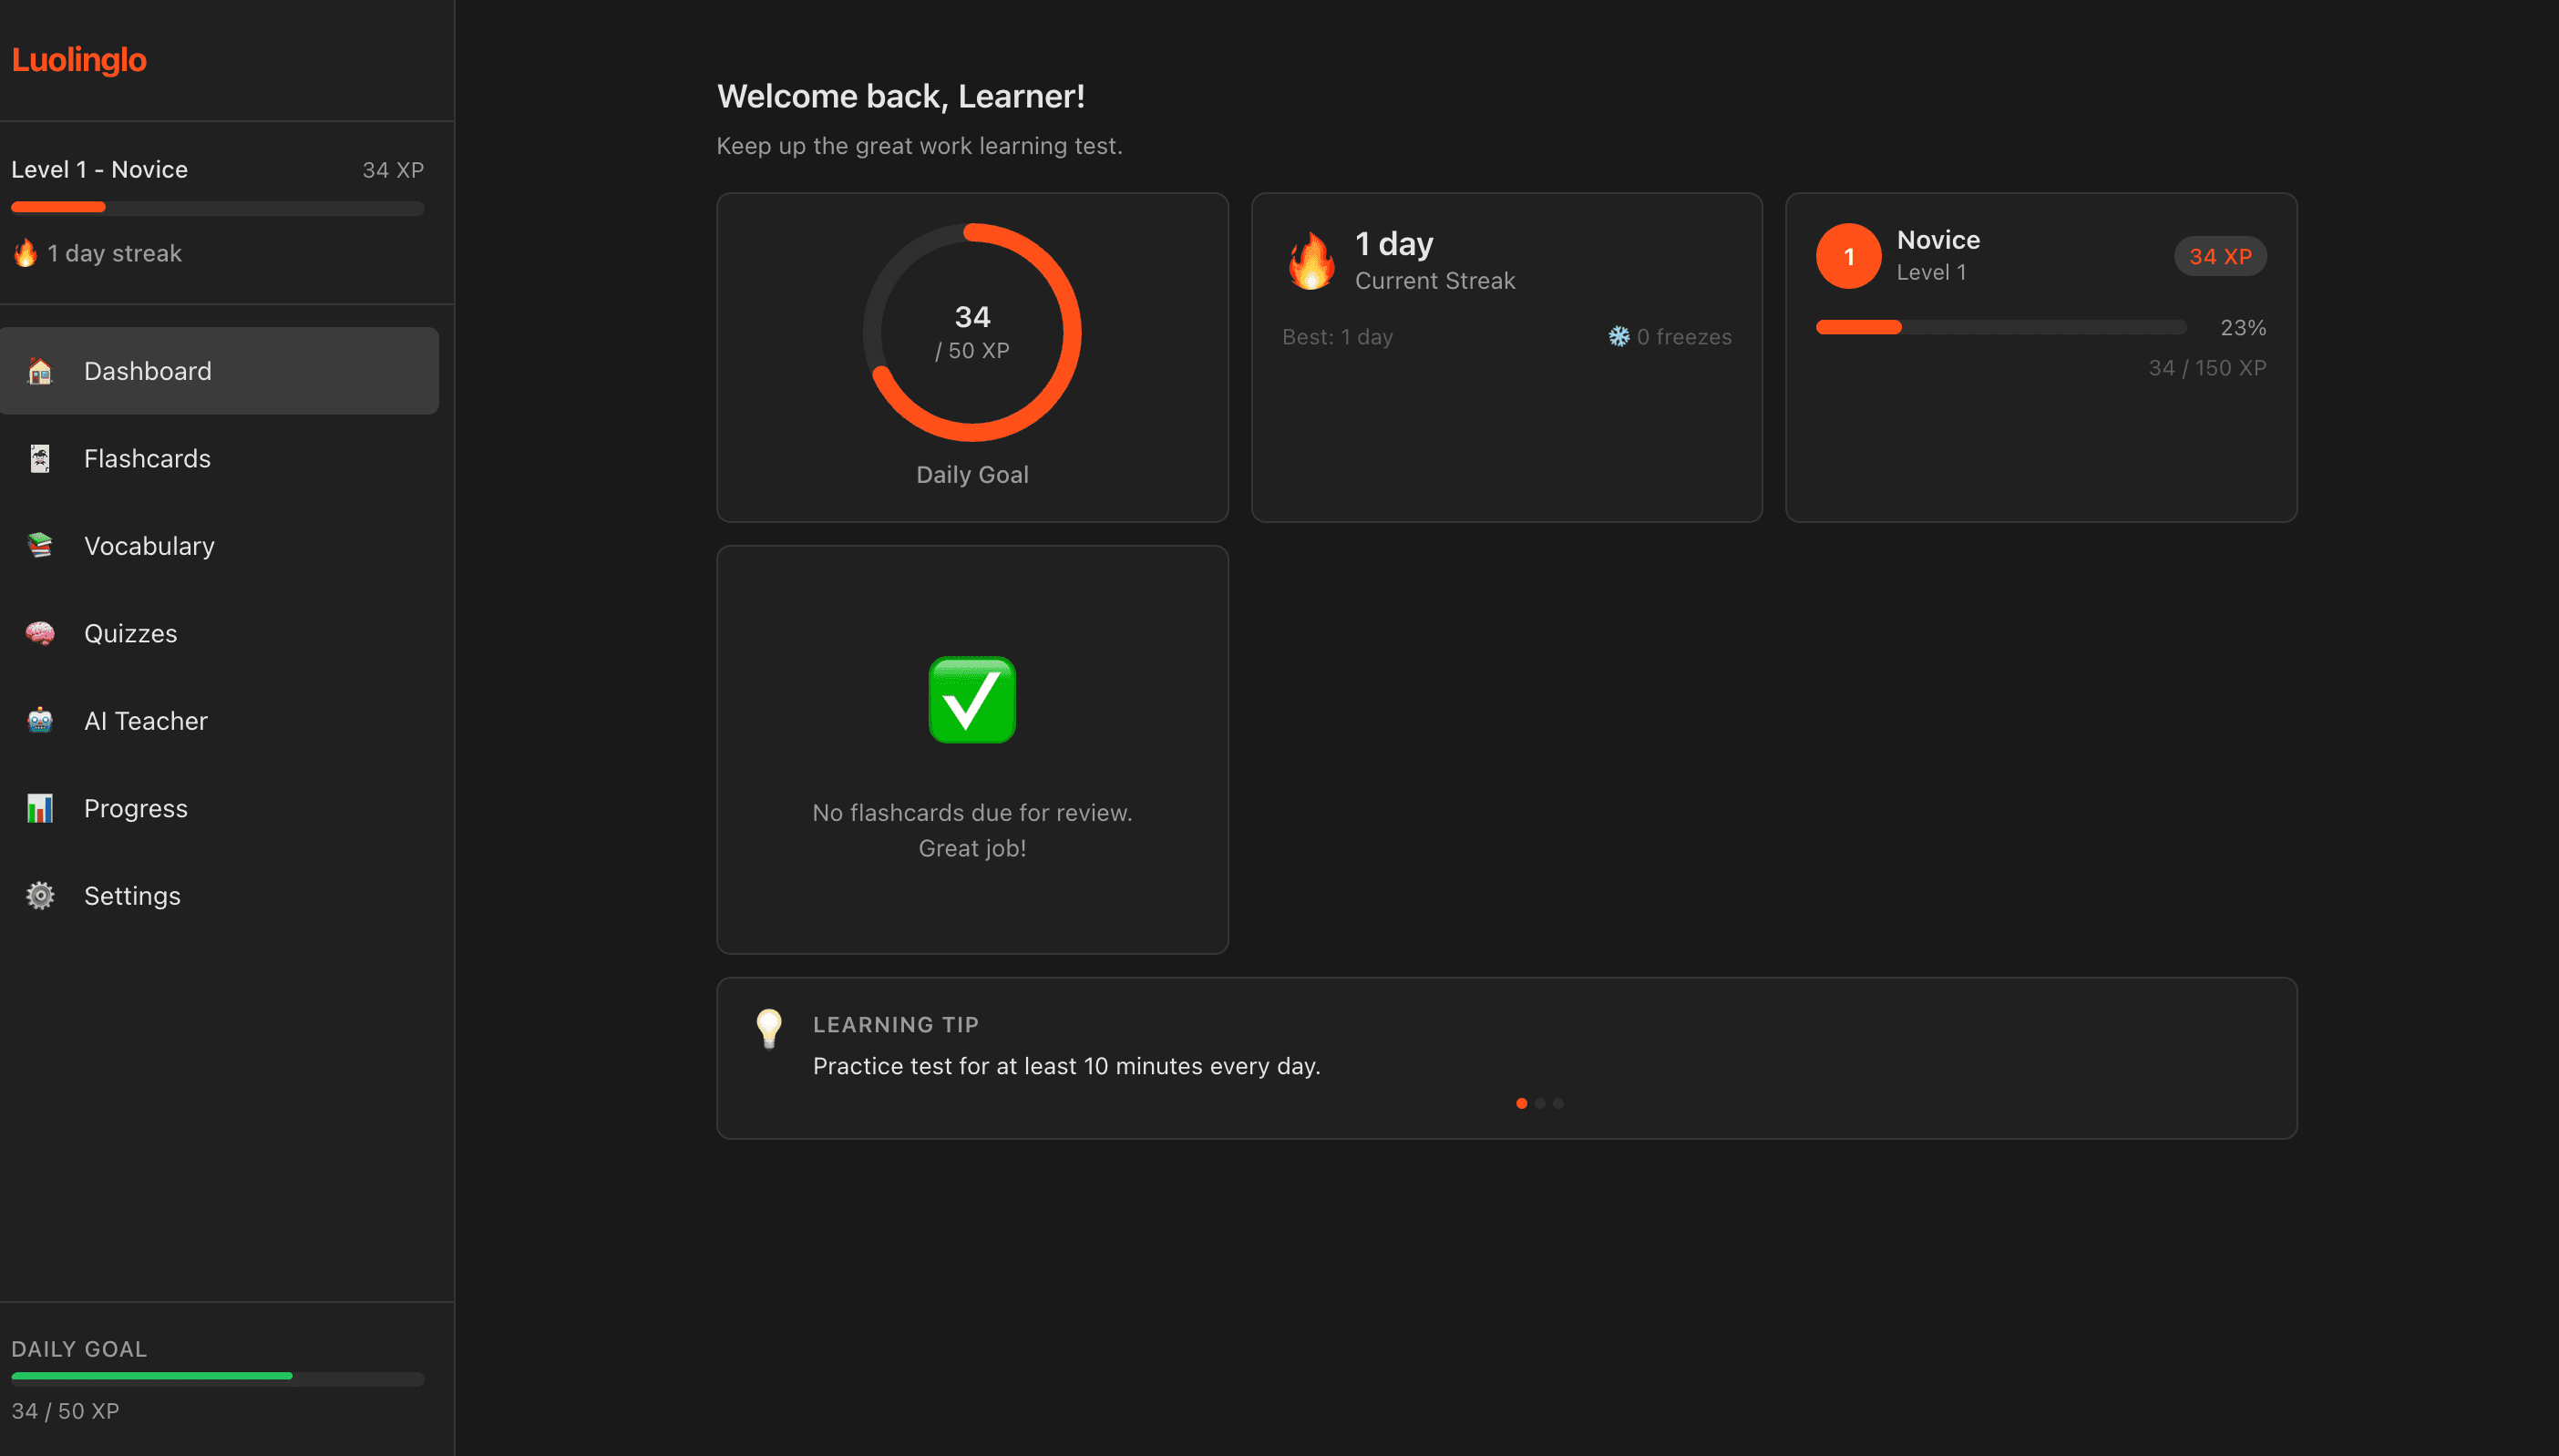Click the sidebar streak flame icon
Screen dimensions: 2559x1456
(x=25, y=253)
